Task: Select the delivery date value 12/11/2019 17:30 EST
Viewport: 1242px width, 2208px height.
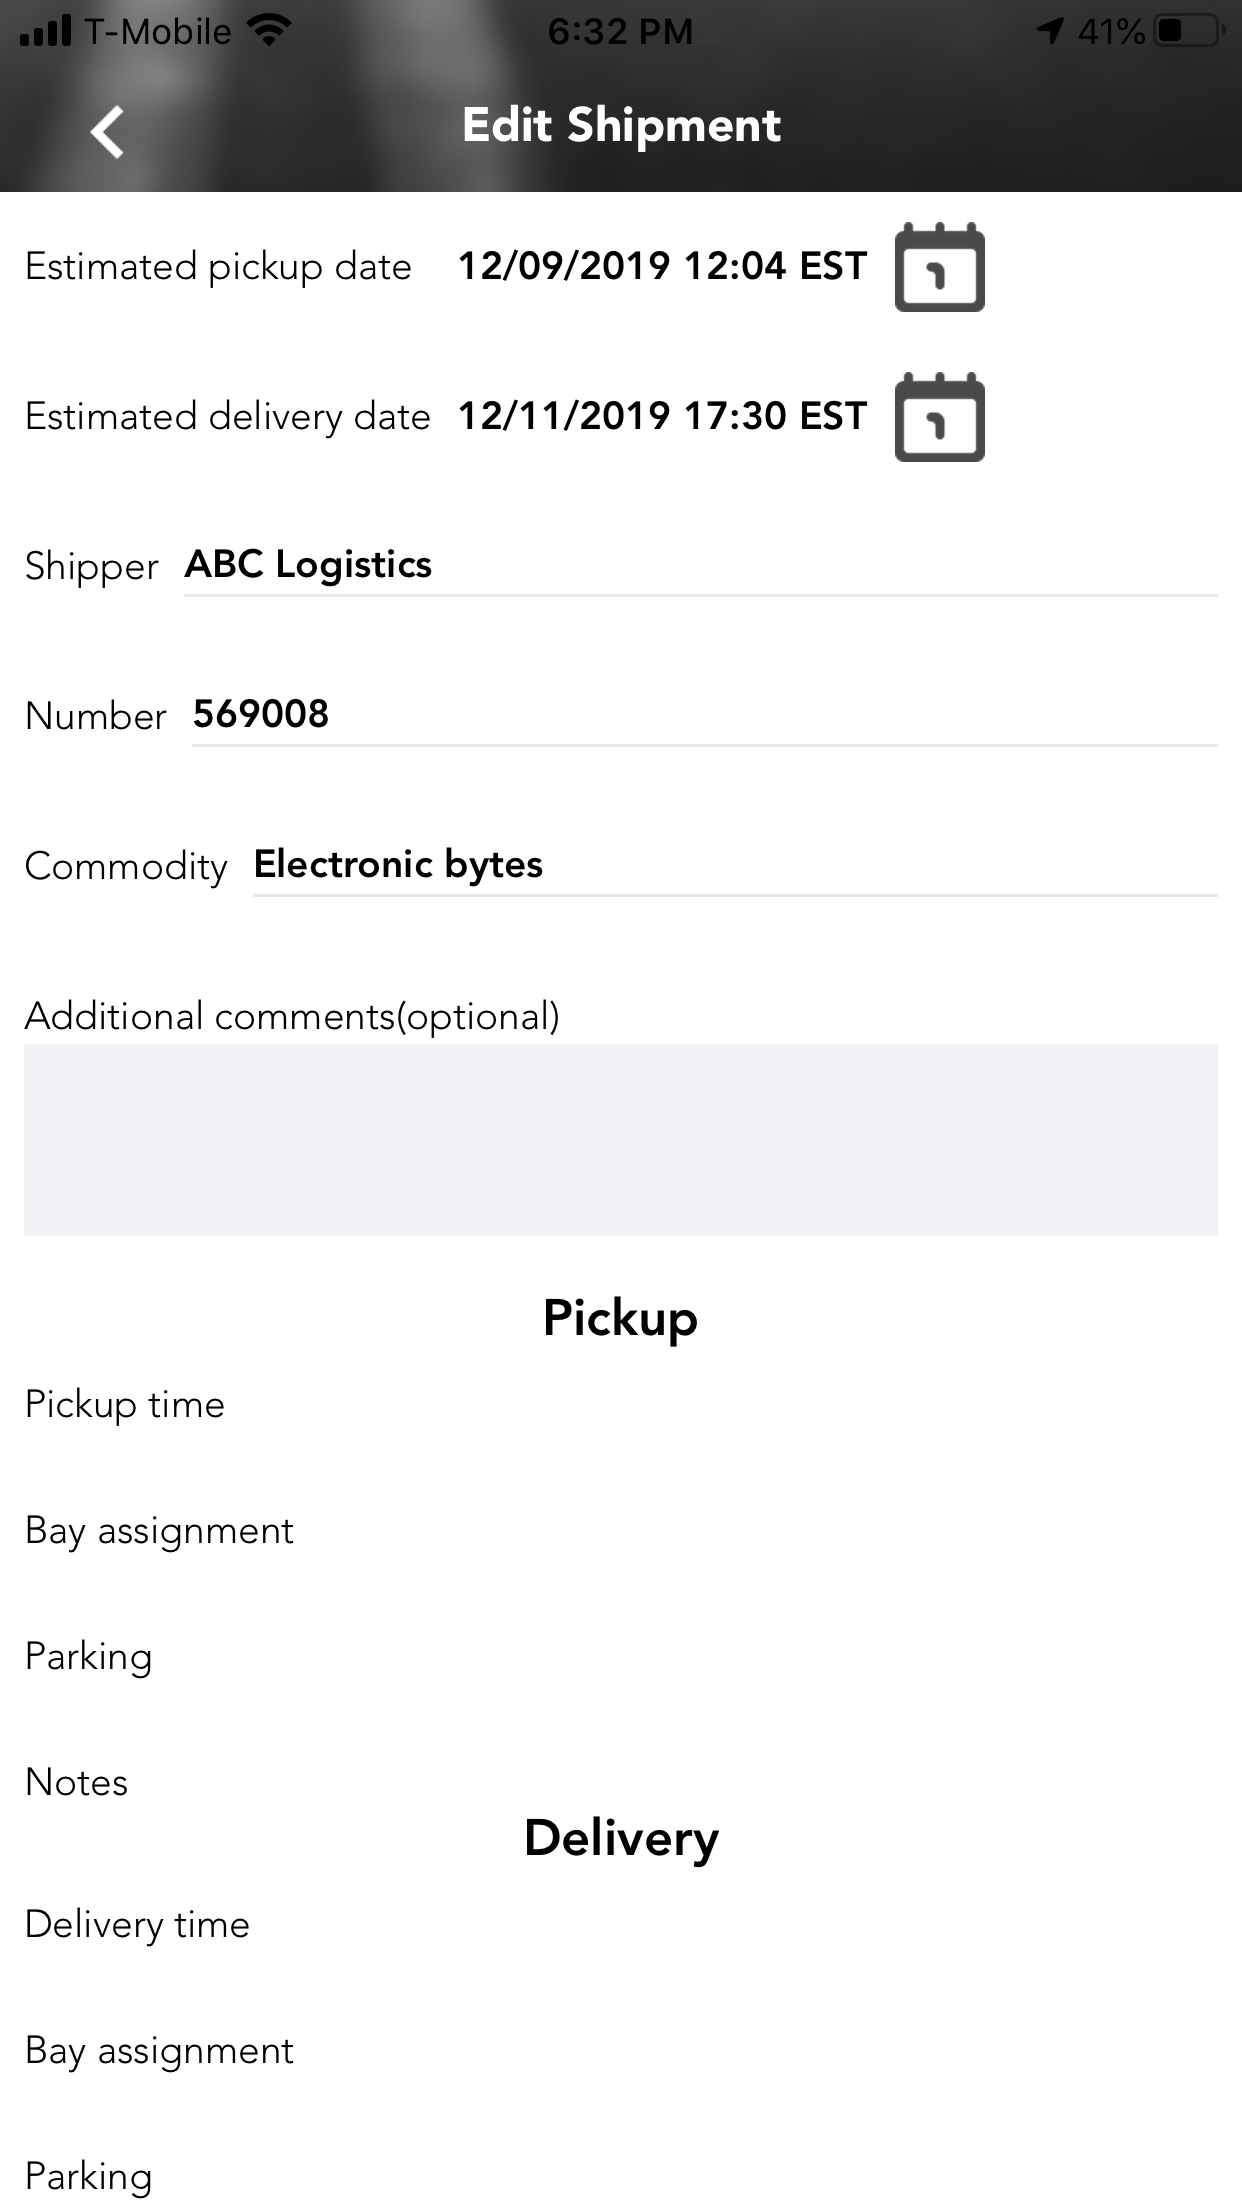Action: [x=662, y=416]
